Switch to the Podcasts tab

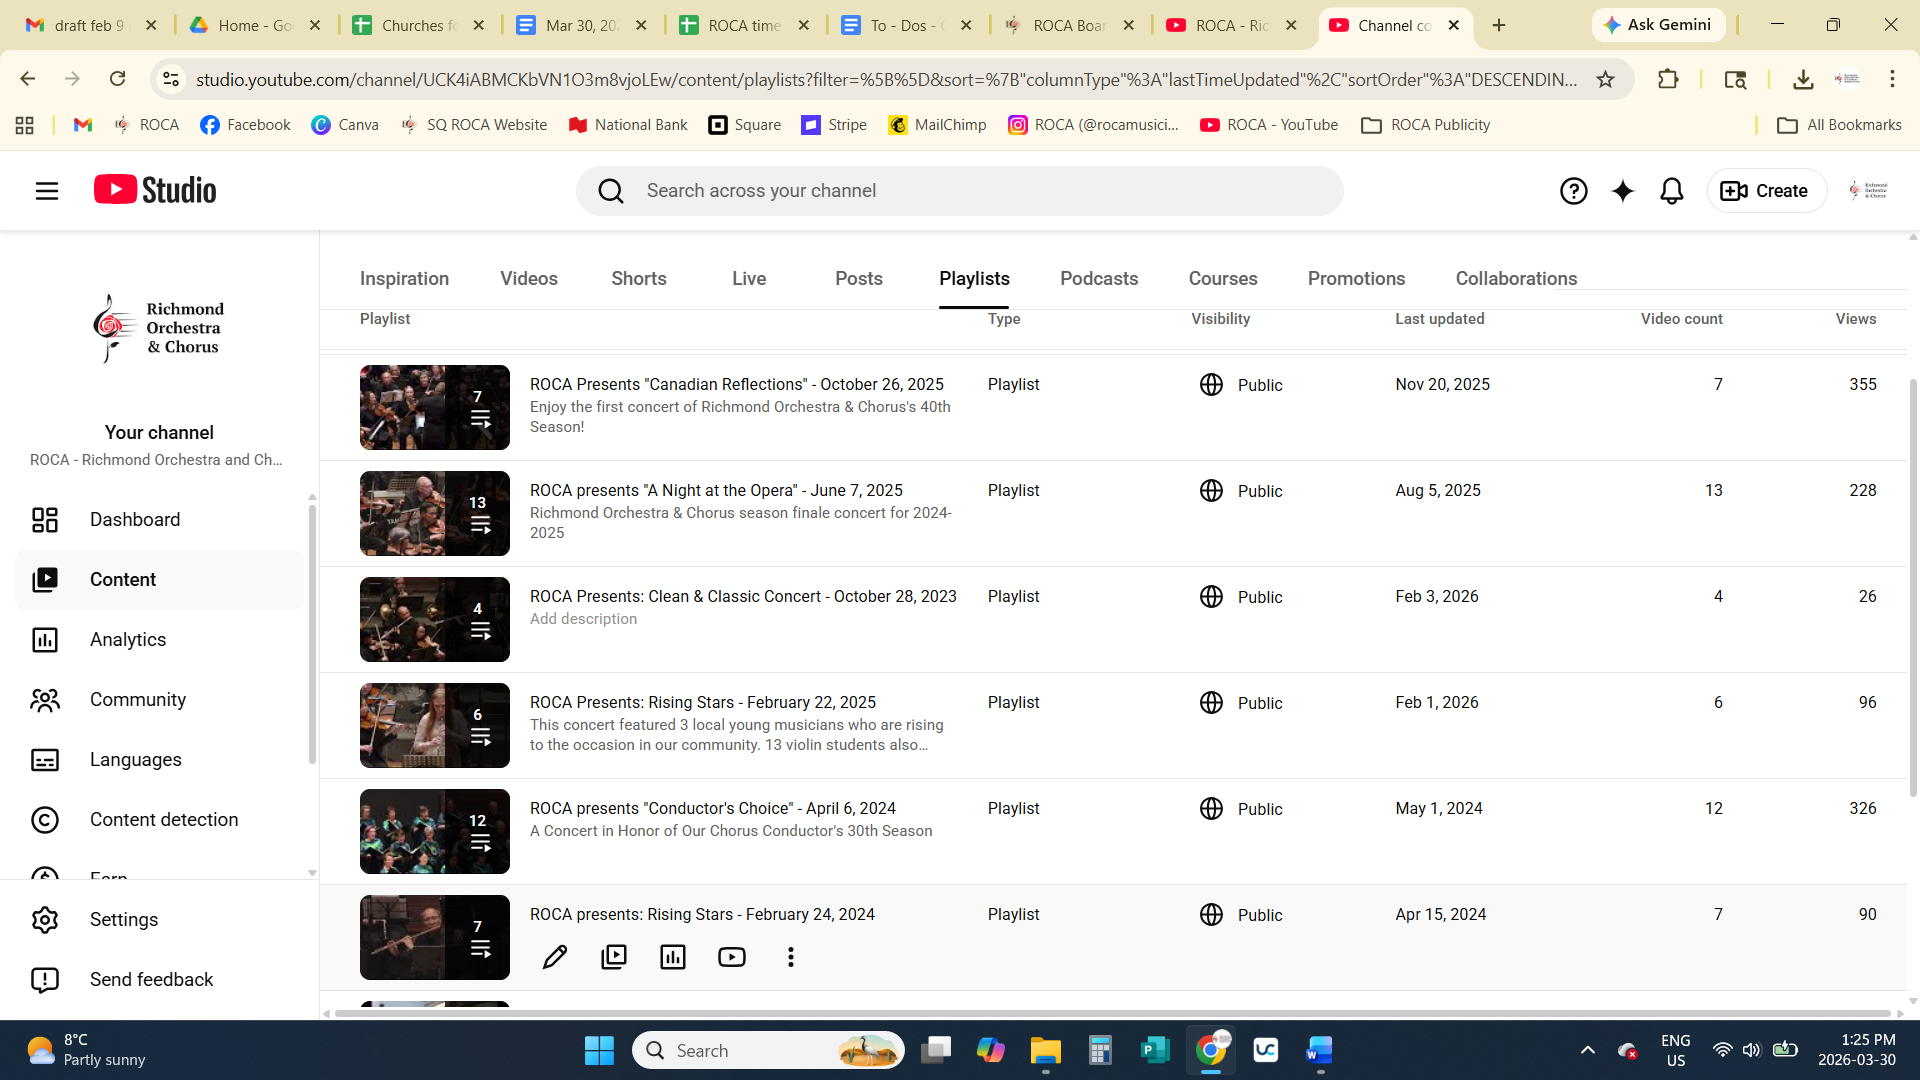pyautogui.click(x=1098, y=279)
